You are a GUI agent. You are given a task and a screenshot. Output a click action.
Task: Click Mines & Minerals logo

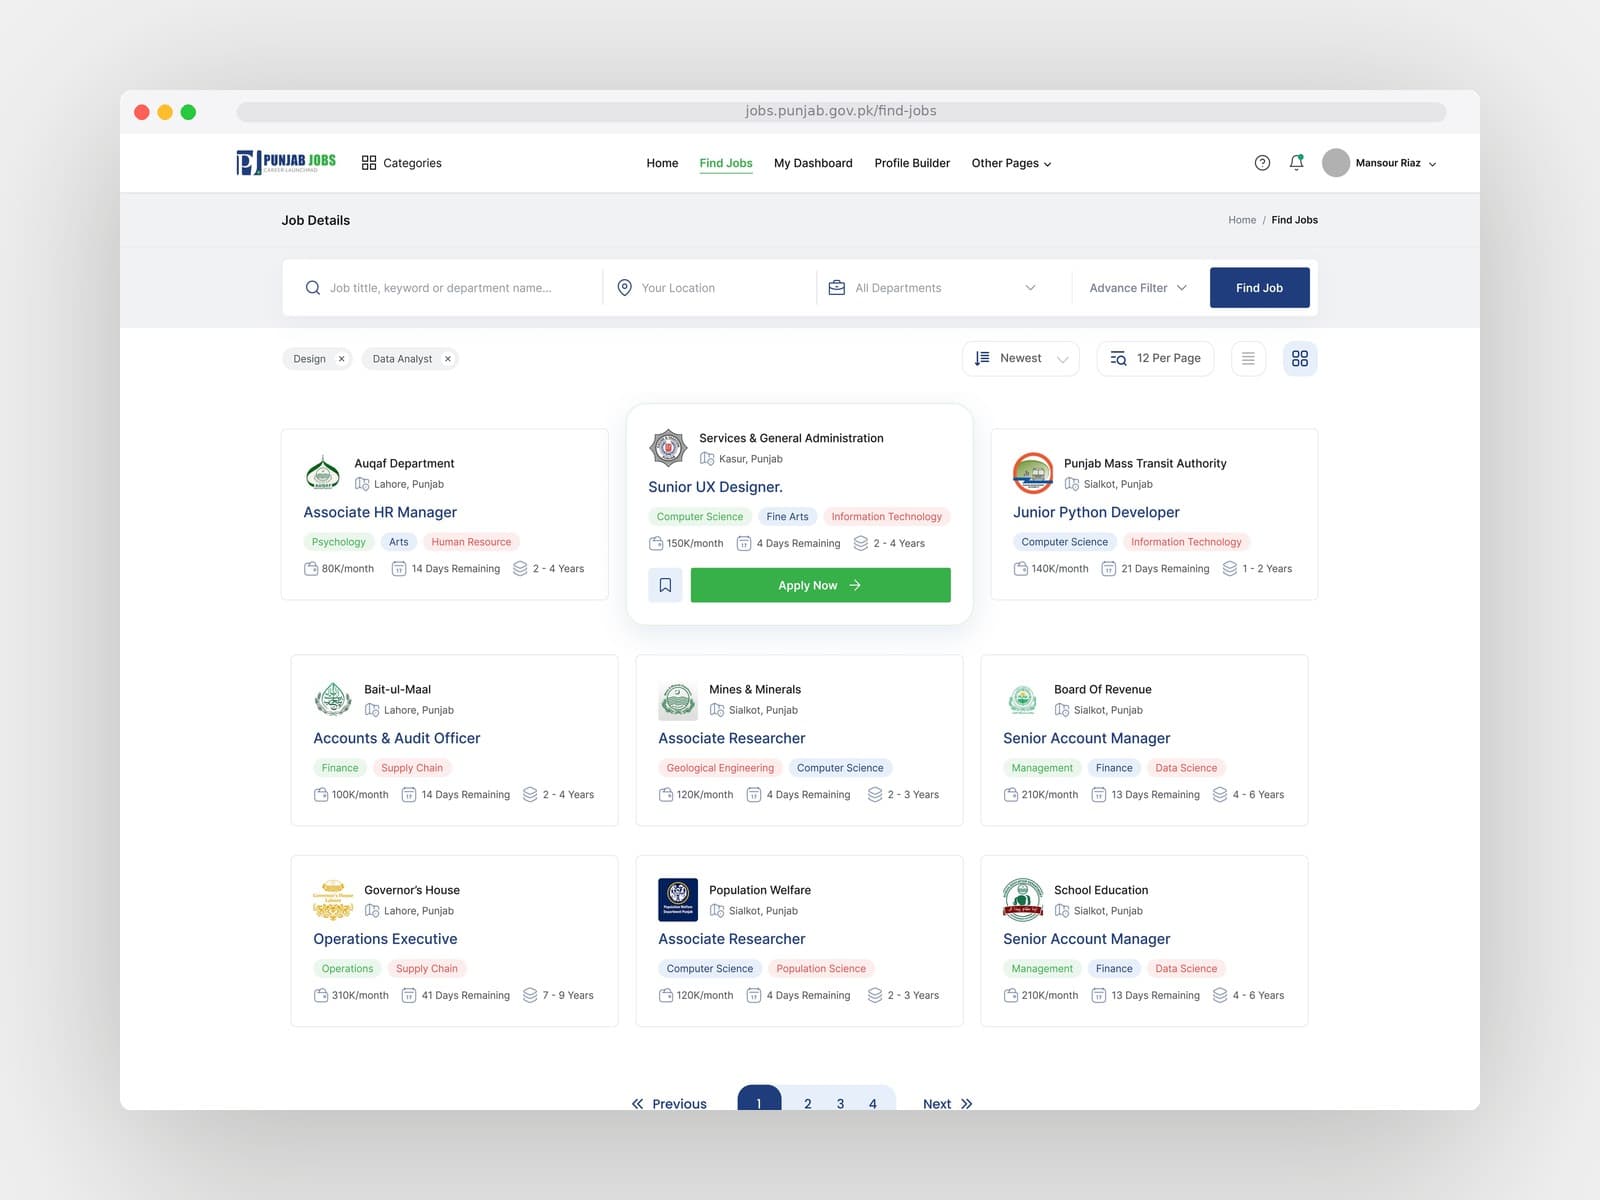[x=678, y=700]
